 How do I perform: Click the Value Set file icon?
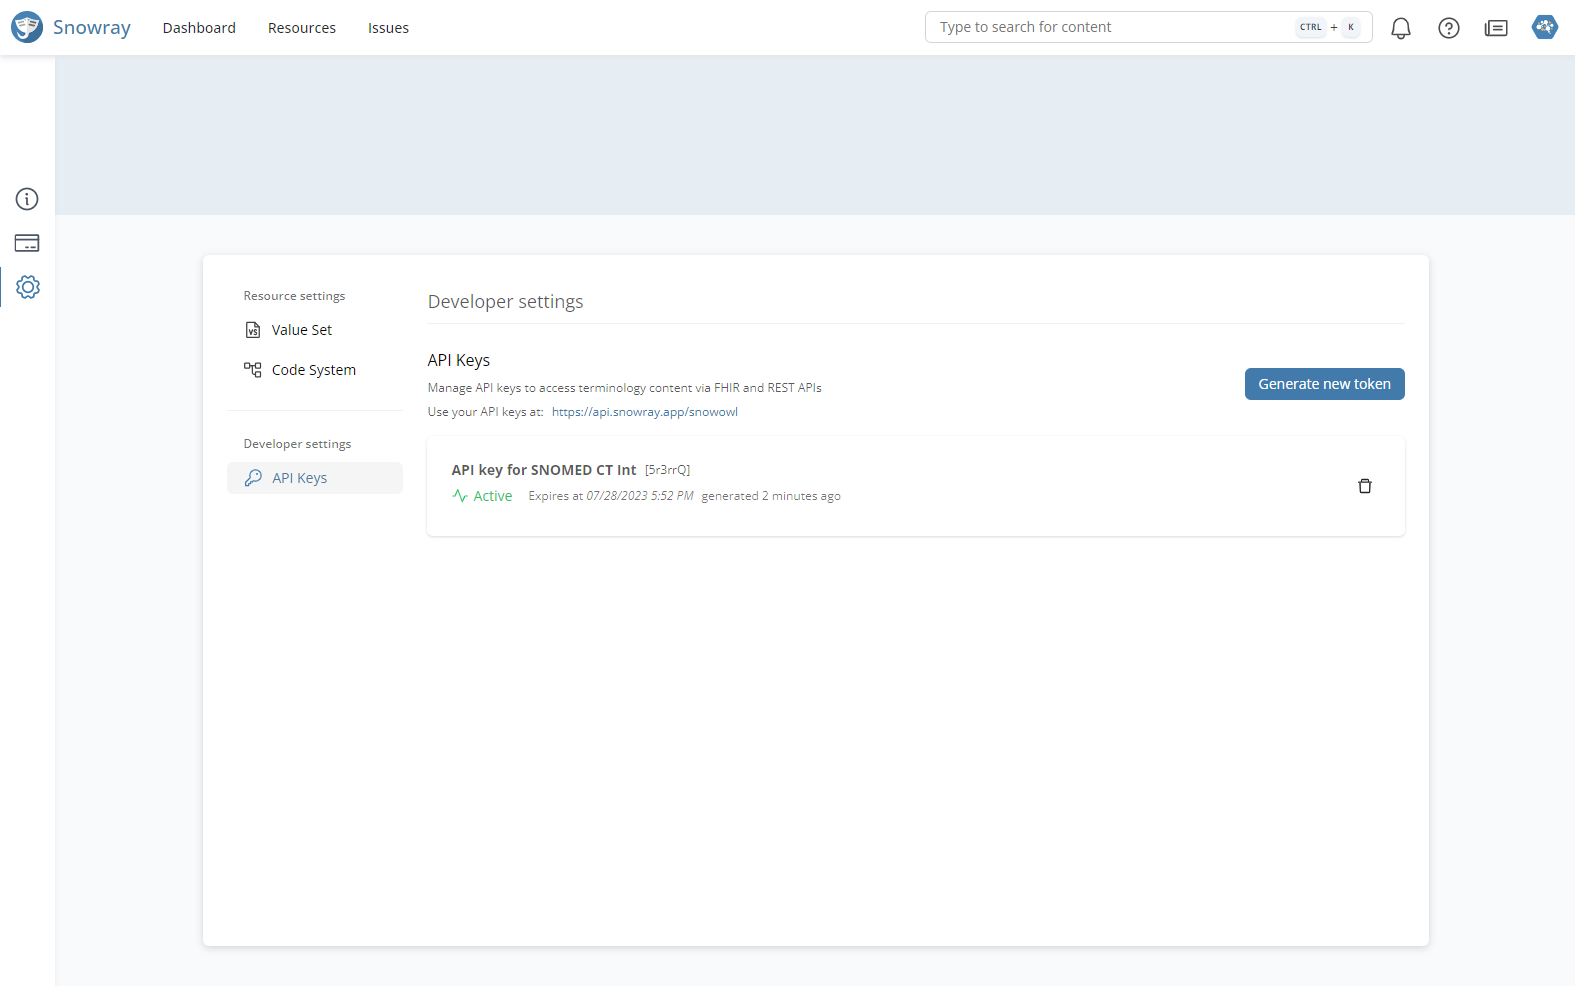tap(253, 330)
